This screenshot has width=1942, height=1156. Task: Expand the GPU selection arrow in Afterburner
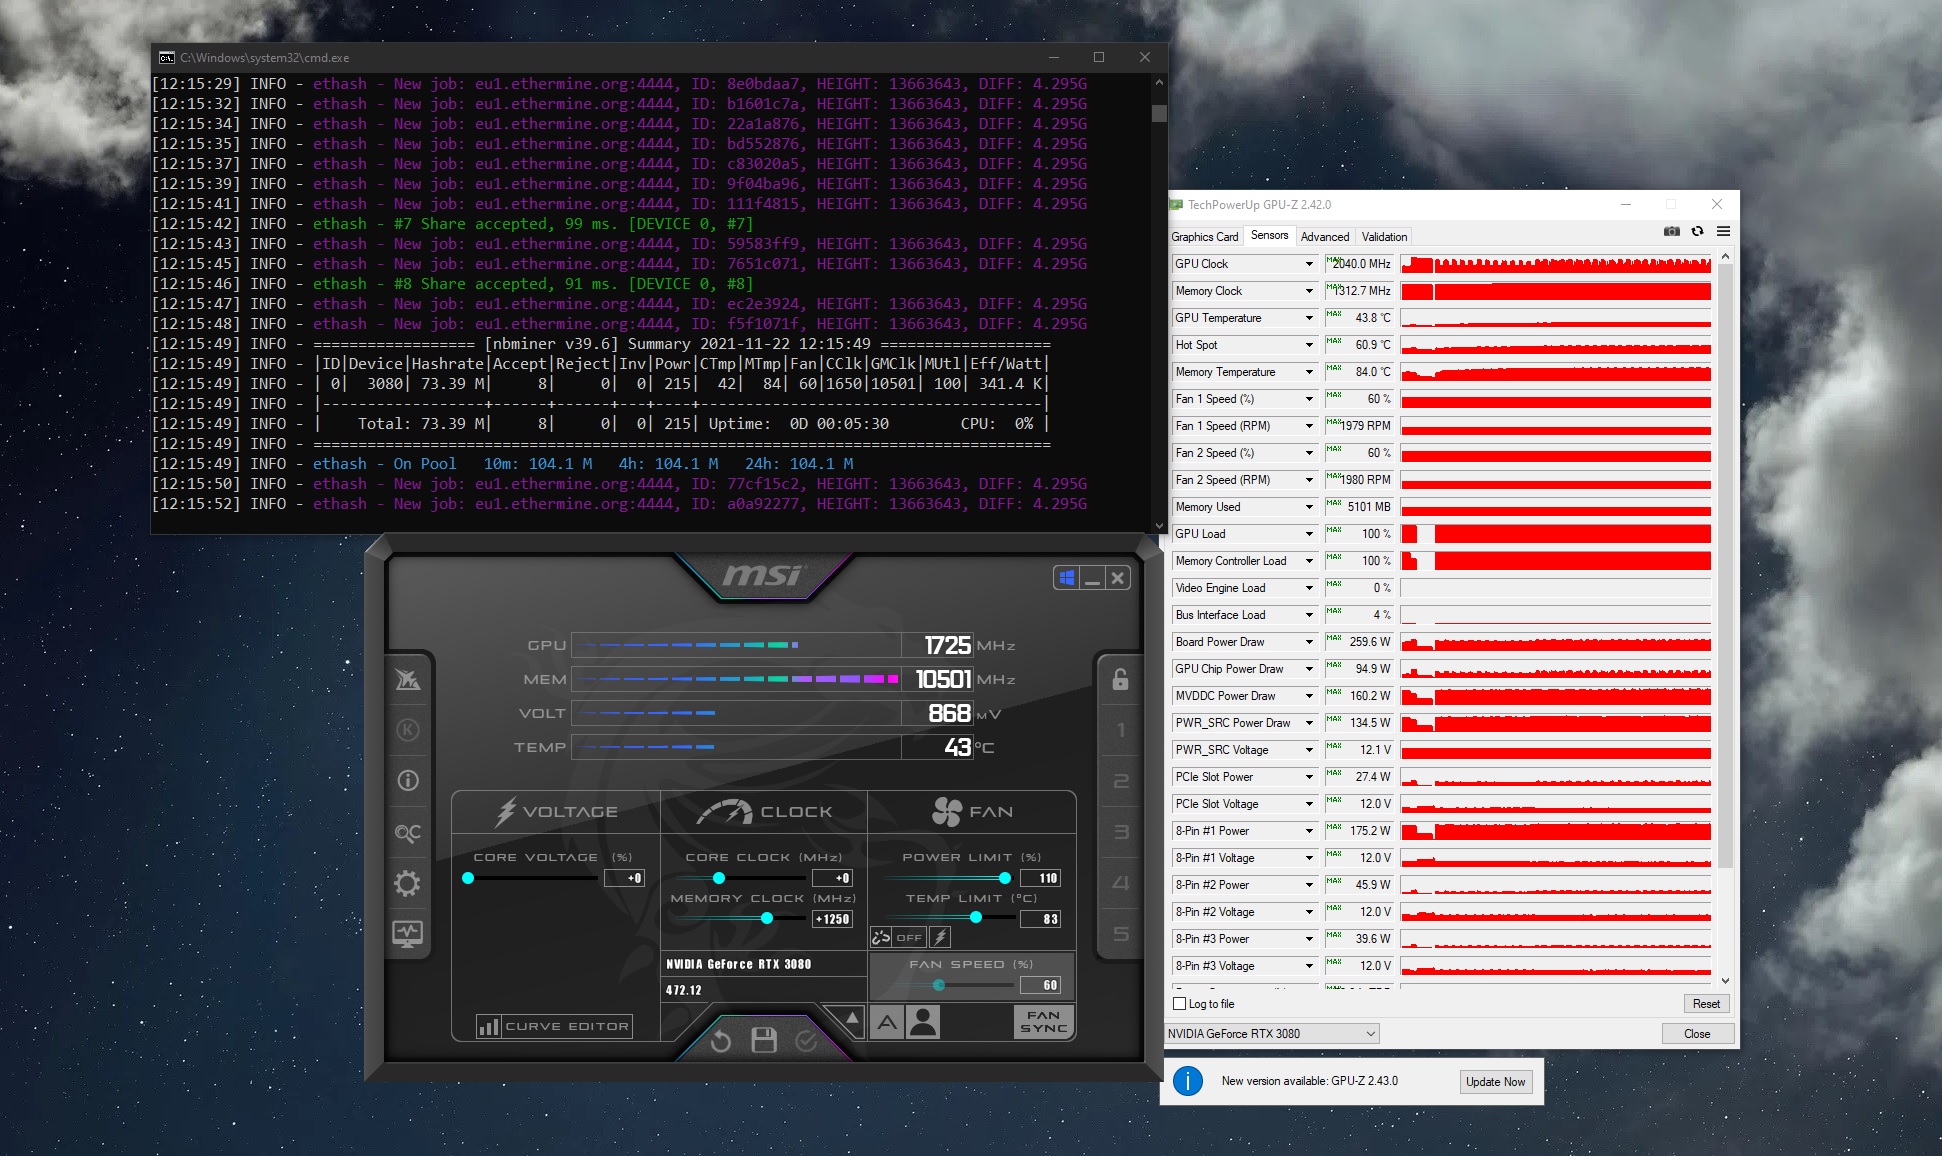click(x=852, y=1018)
